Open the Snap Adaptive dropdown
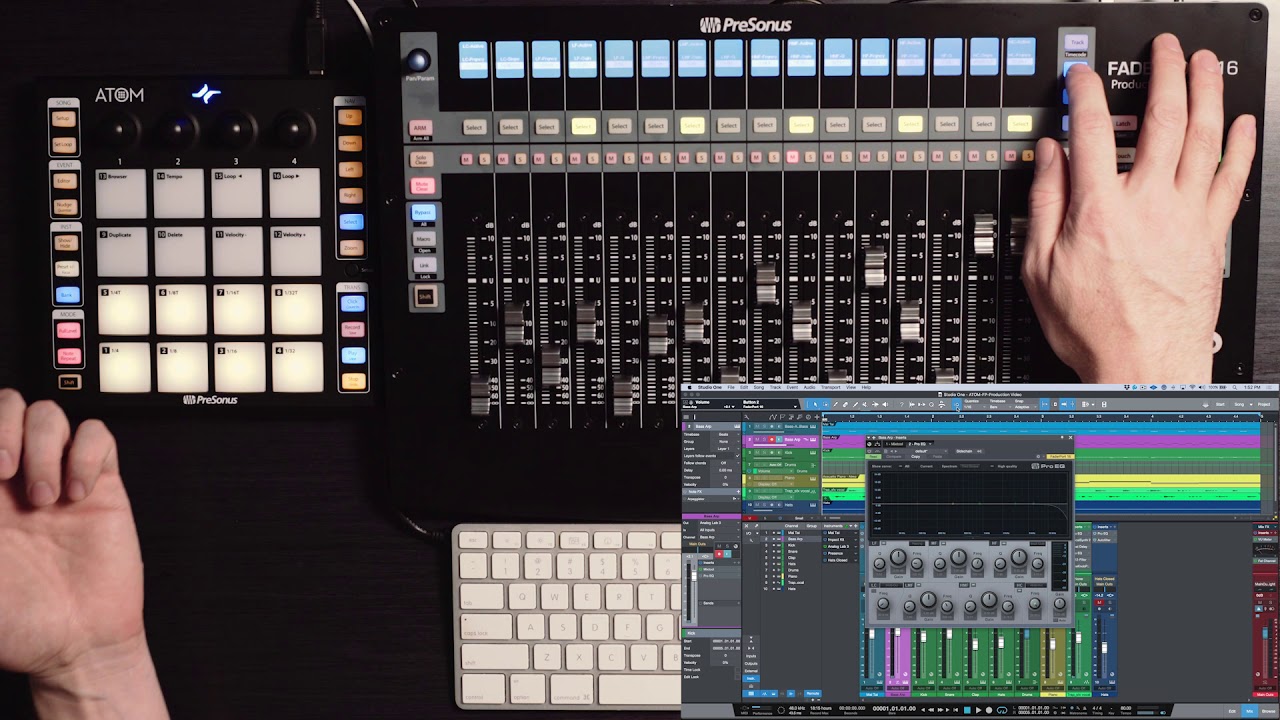Viewport: 1280px width, 720px height. [1025, 408]
